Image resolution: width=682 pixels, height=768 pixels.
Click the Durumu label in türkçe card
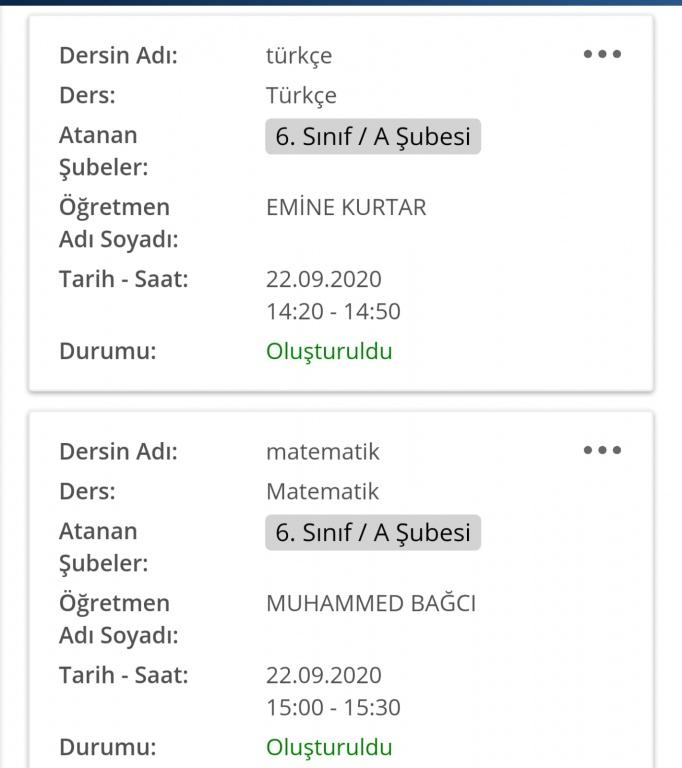tap(108, 351)
